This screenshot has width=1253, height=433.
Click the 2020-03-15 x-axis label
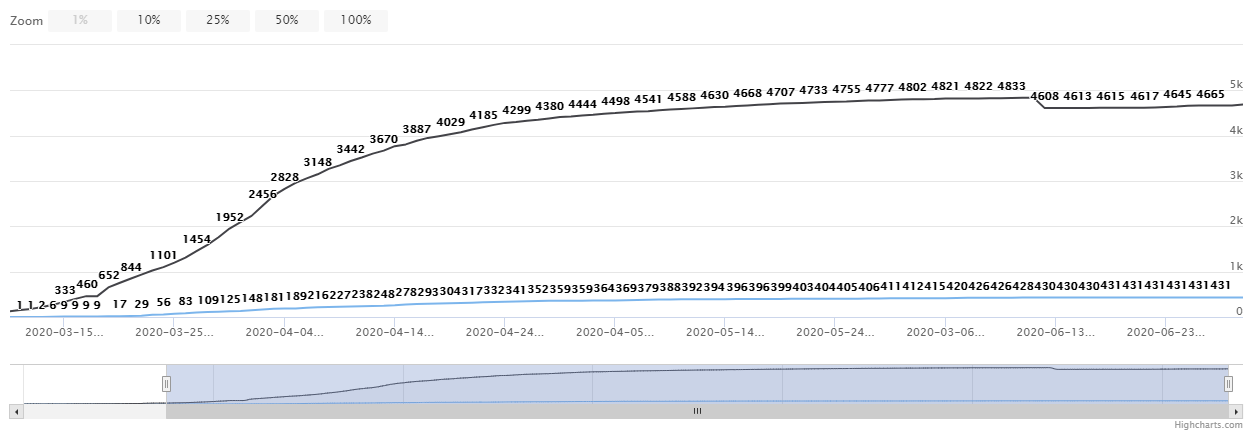tap(64, 332)
